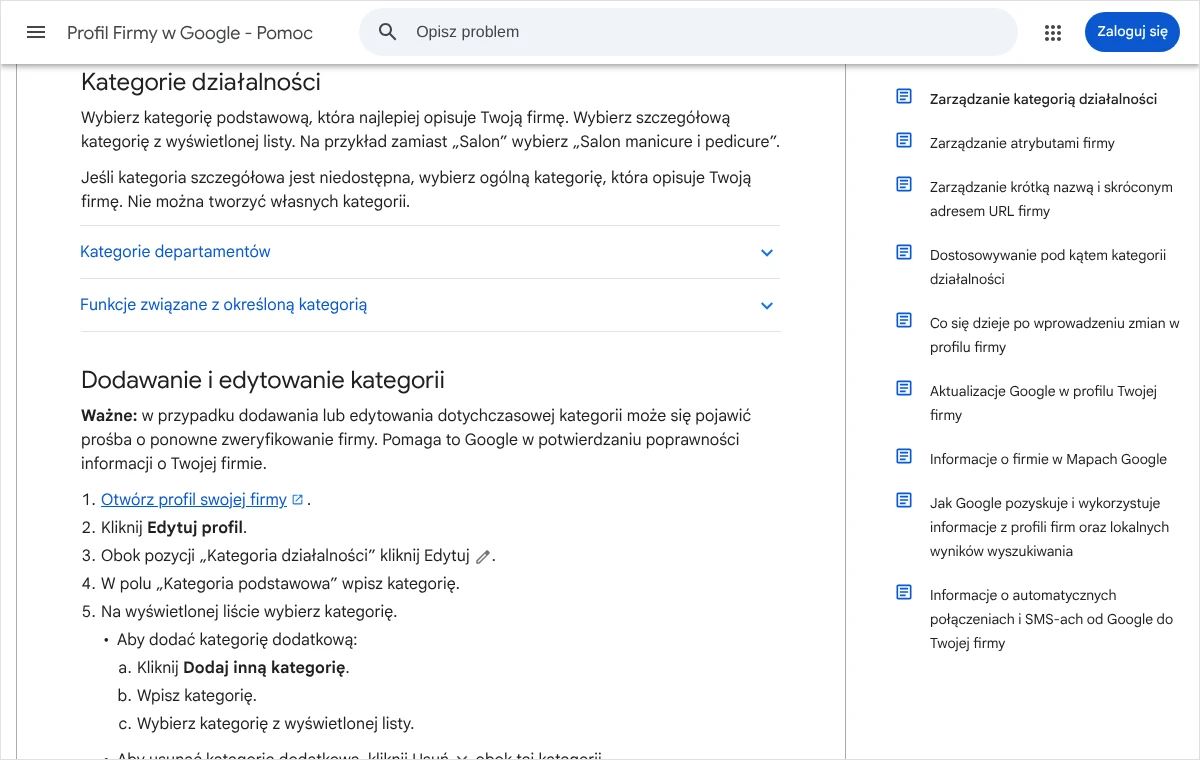Click article icon beside Zarządzanie atrybutami firmy
The width and height of the screenshot is (1200, 760).
tap(904, 141)
